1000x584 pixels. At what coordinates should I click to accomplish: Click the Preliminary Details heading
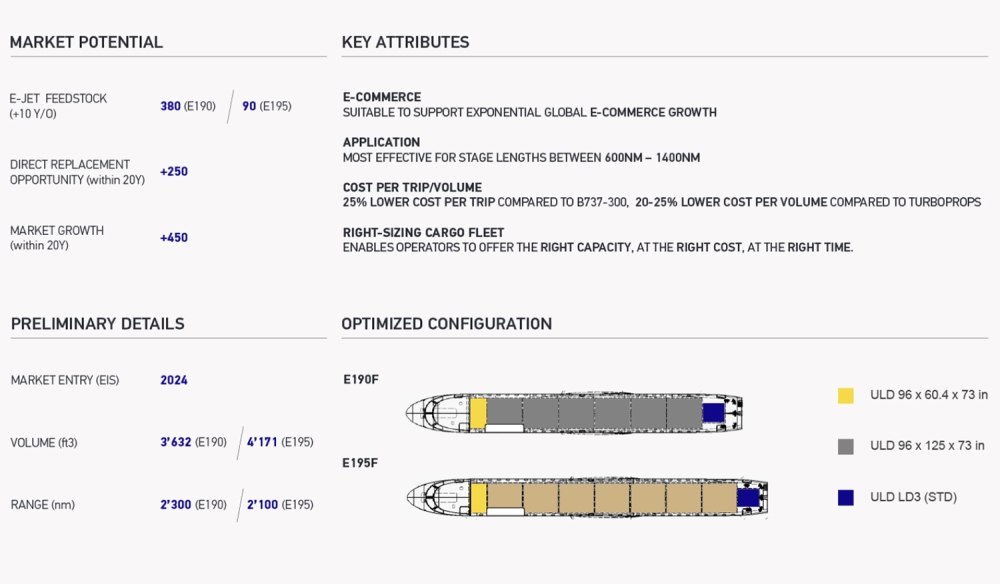(x=98, y=324)
